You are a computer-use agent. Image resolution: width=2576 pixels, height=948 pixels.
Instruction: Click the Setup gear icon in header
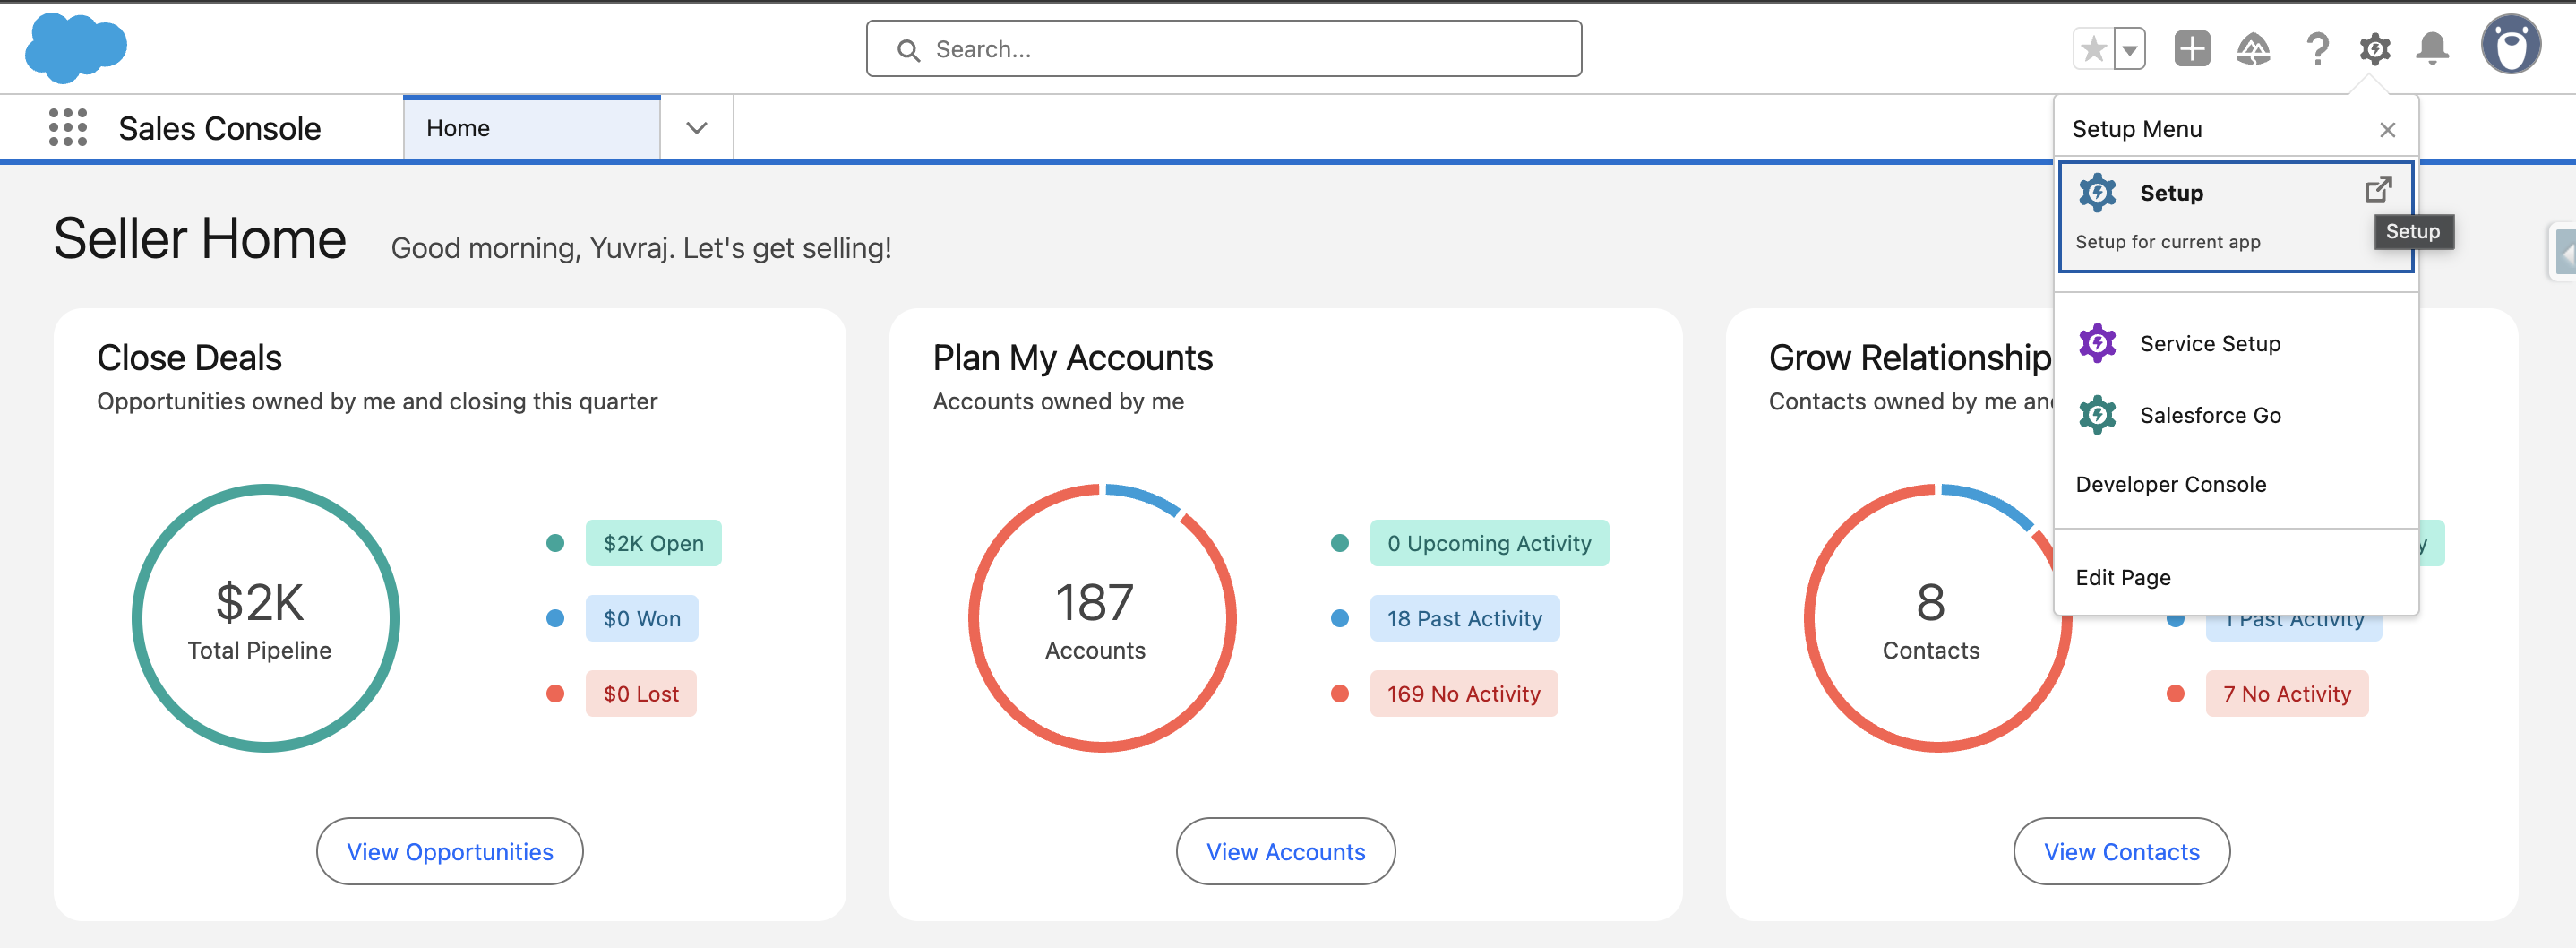coord(2374,48)
